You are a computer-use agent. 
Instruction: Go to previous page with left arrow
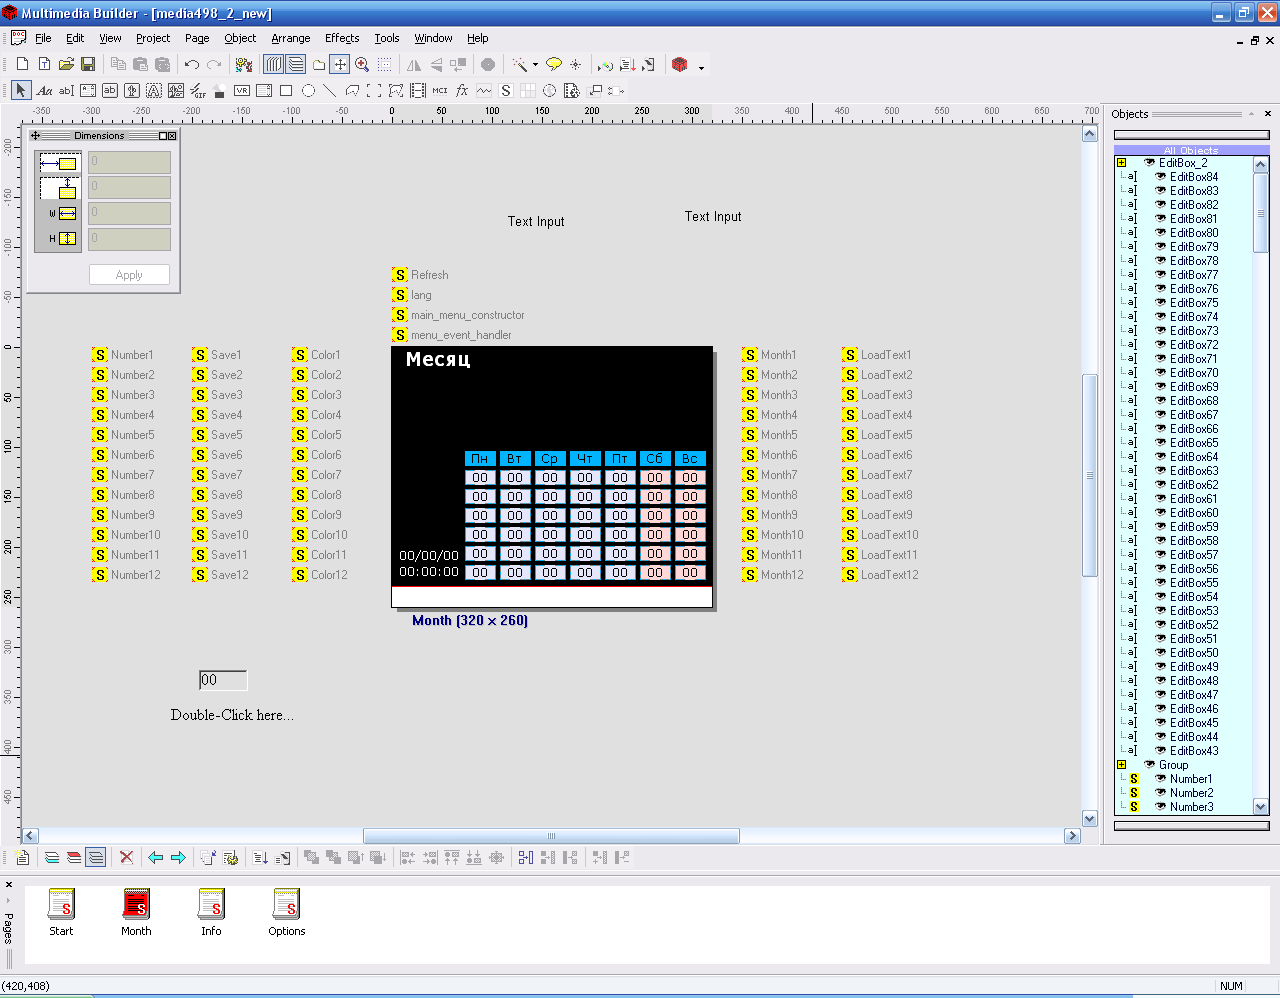tap(155, 857)
